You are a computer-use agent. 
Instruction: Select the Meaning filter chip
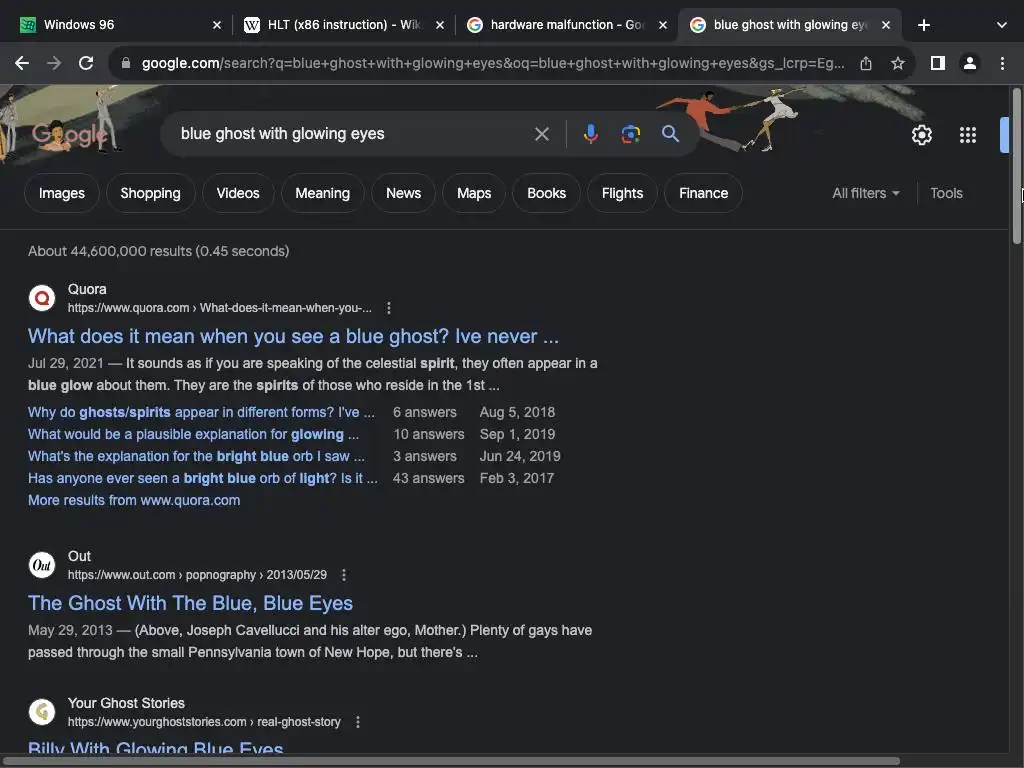click(x=323, y=193)
